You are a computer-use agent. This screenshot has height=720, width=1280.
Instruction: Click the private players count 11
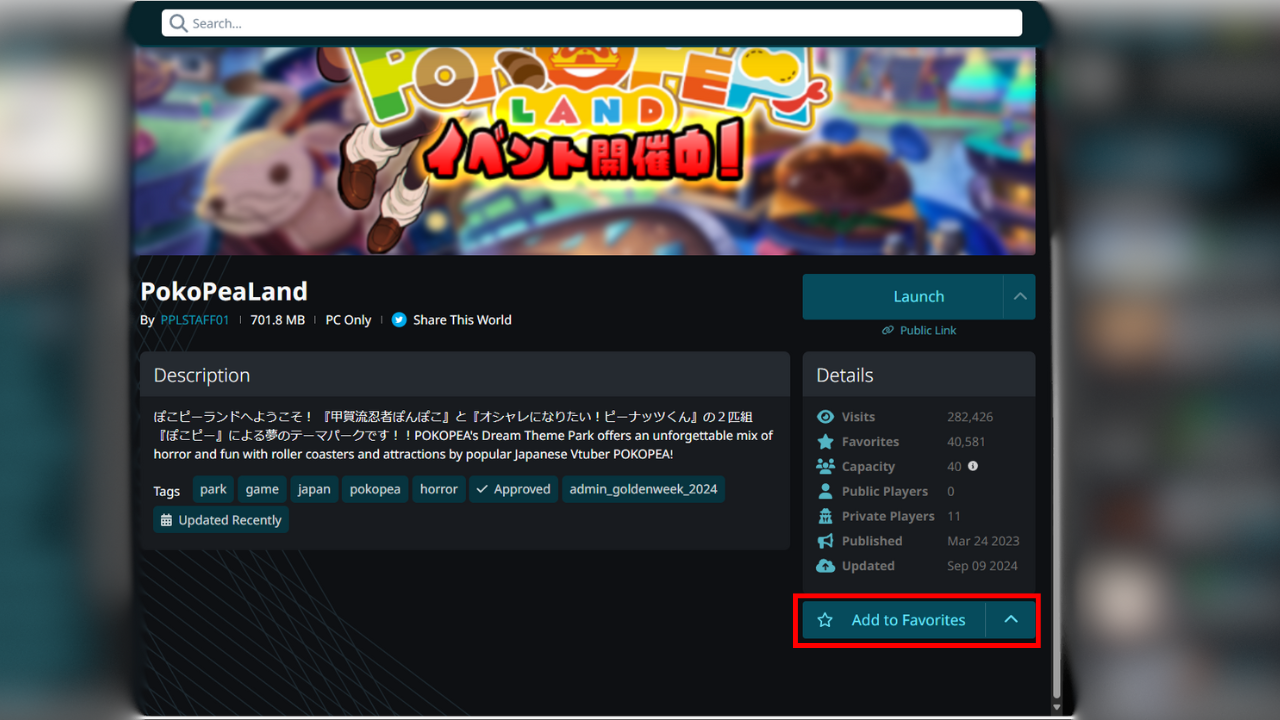(954, 516)
